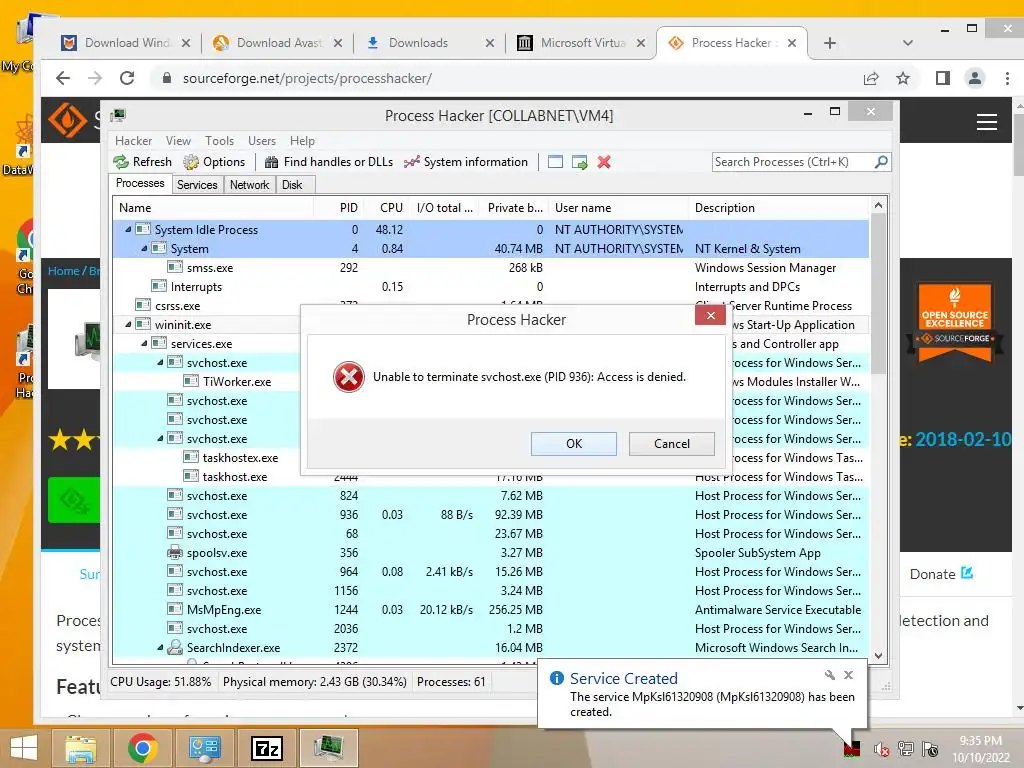
Task: Click OK in the error dialog
Action: (573, 443)
